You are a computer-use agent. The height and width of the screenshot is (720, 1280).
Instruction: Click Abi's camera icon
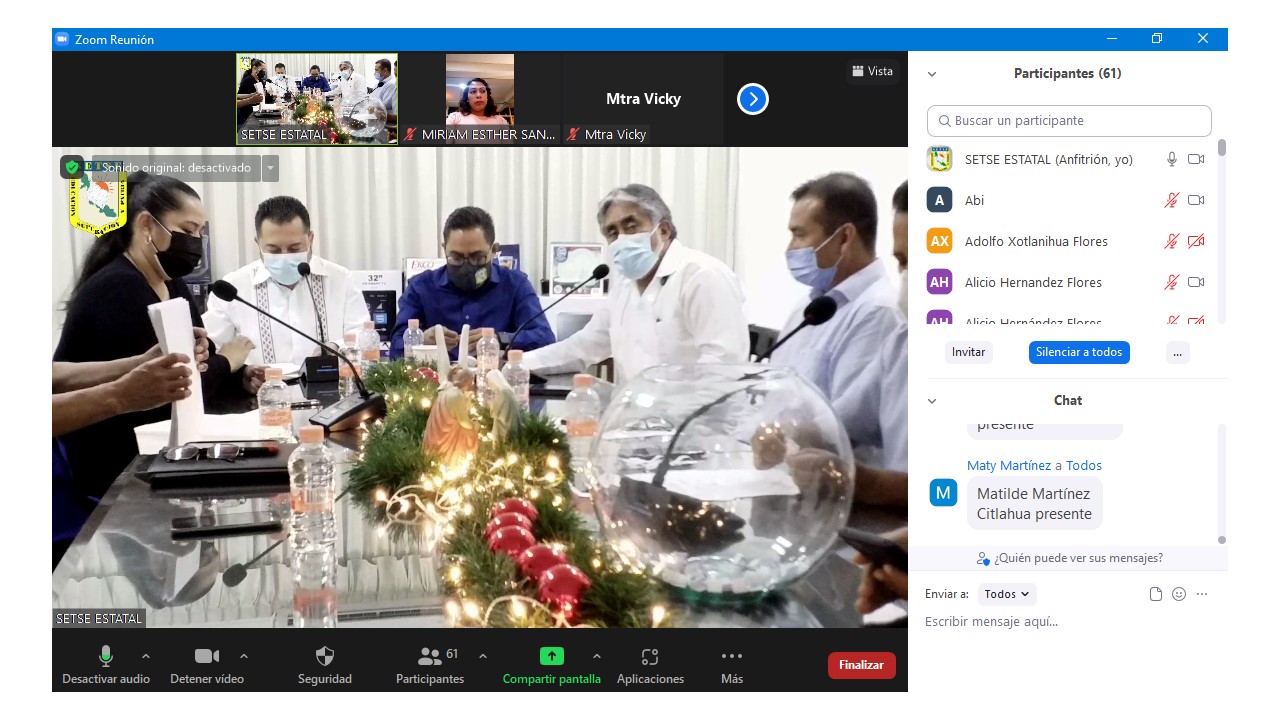click(x=1196, y=200)
